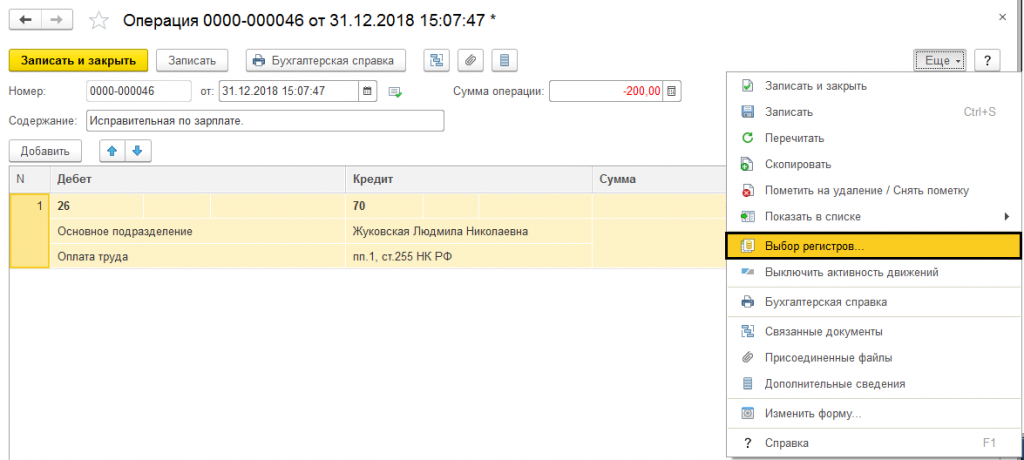The width and height of the screenshot is (1024, 460).
Task: Click the forward navigation arrow
Action: [x=57, y=19]
